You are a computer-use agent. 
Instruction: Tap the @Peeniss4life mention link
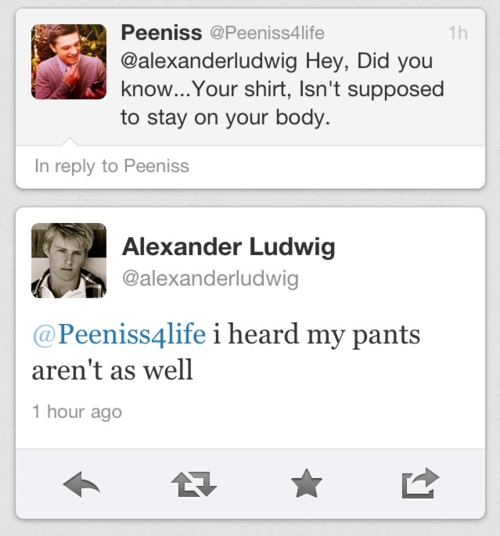point(119,334)
